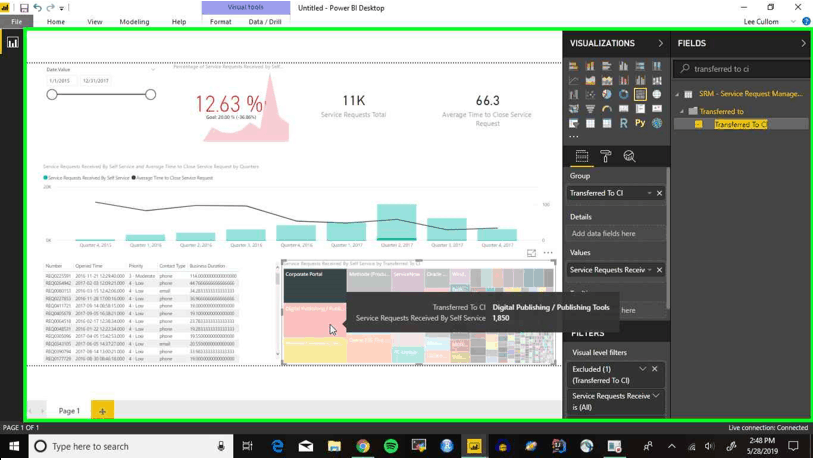Viewport: 815px width, 460px height.
Task: Select the map visual icon
Action: pos(657,95)
